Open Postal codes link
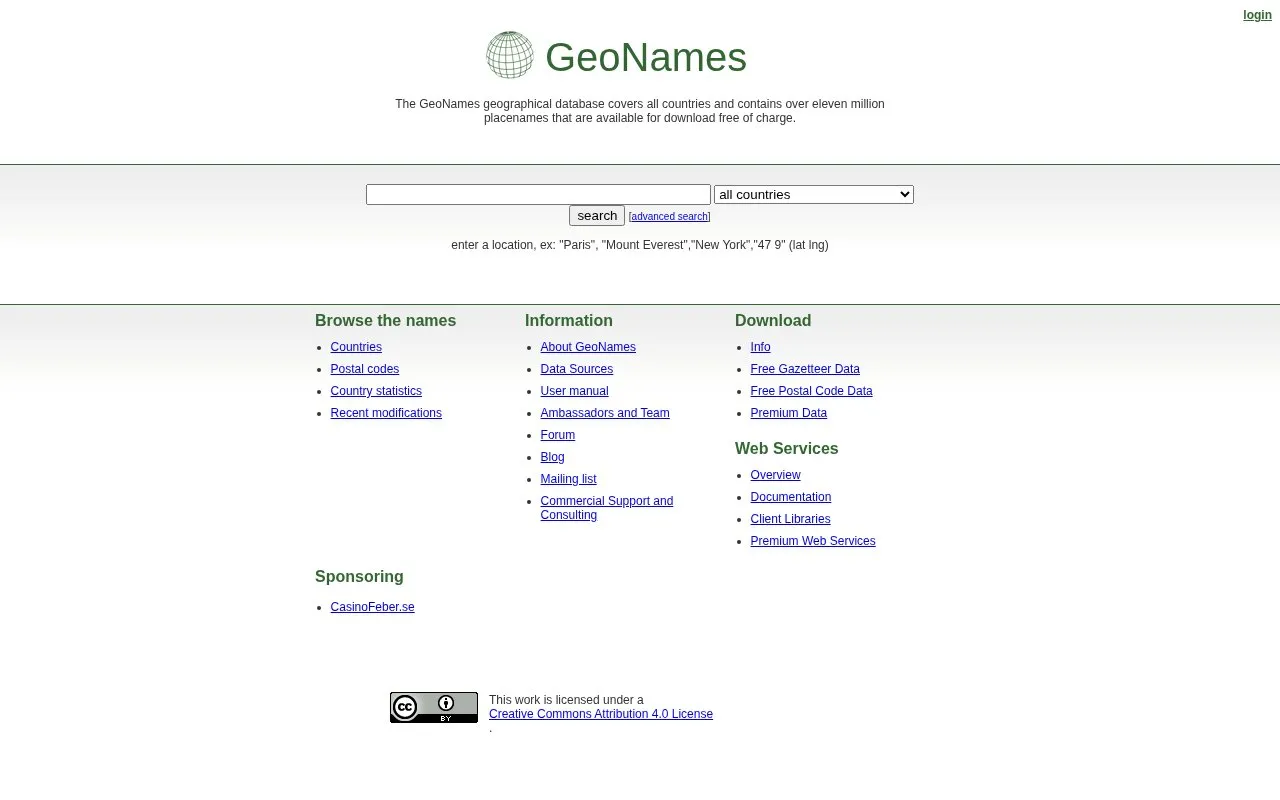This screenshot has width=1280, height=800. click(x=365, y=369)
